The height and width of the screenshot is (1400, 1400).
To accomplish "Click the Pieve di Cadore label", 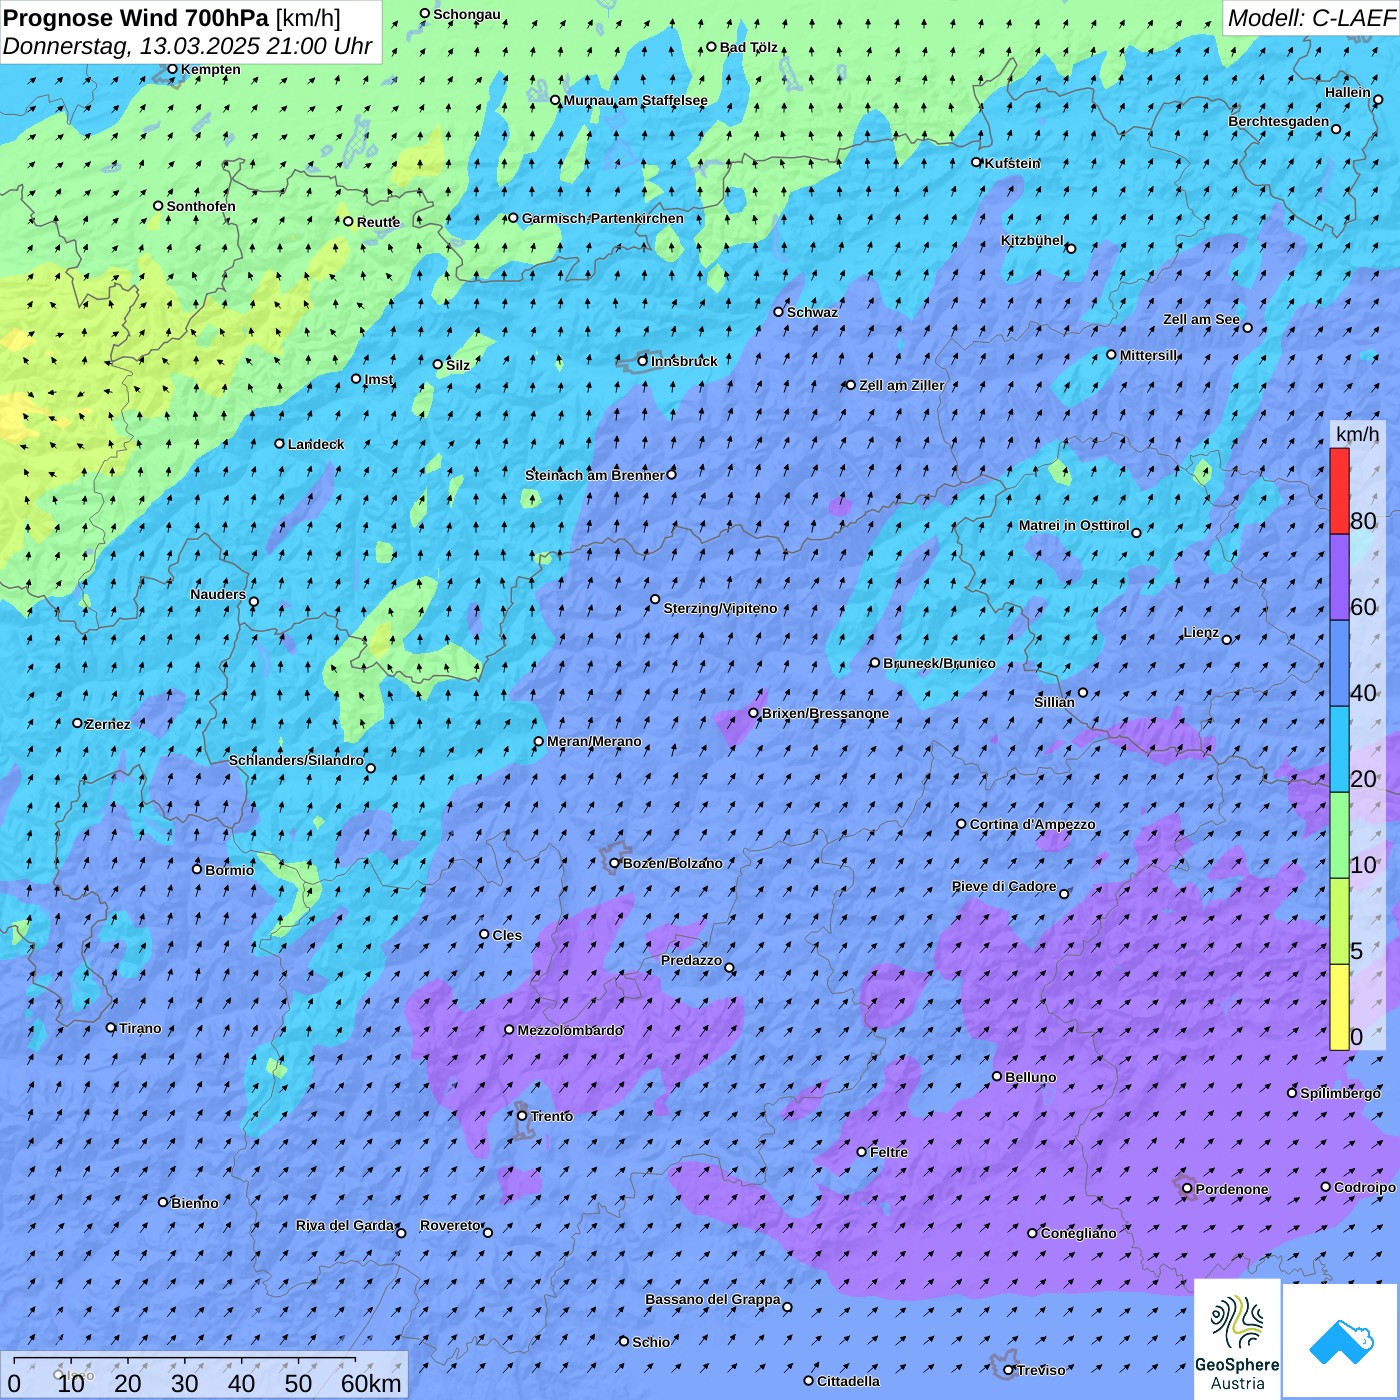I will (x=1004, y=886).
